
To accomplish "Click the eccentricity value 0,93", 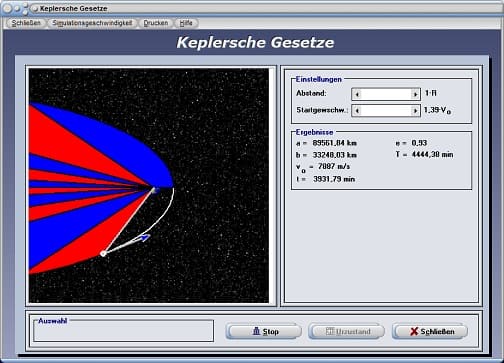I will pos(419,143).
